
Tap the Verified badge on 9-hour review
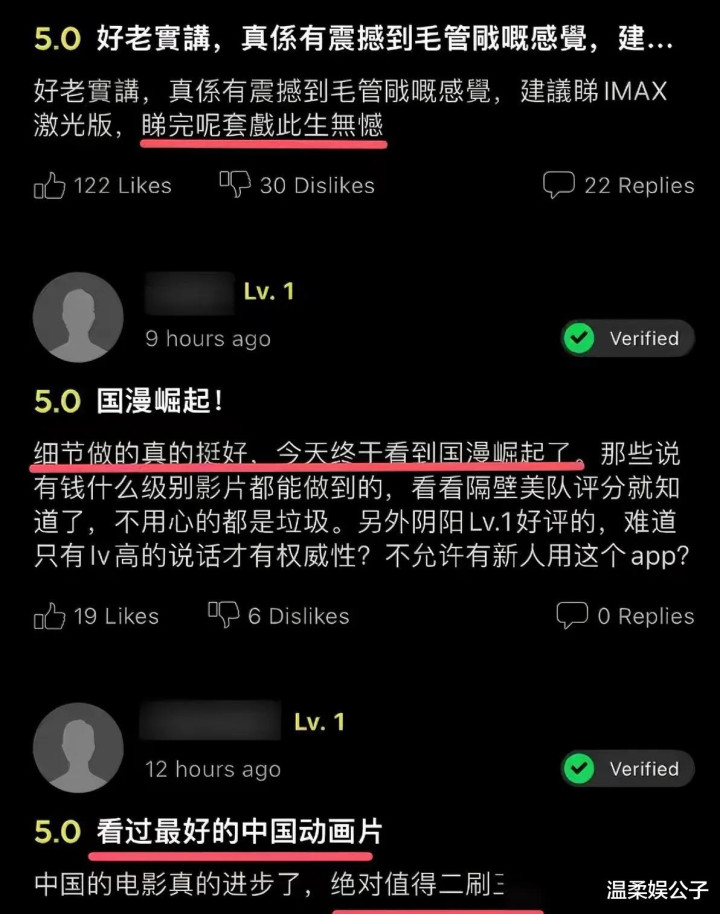[x=628, y=338]
